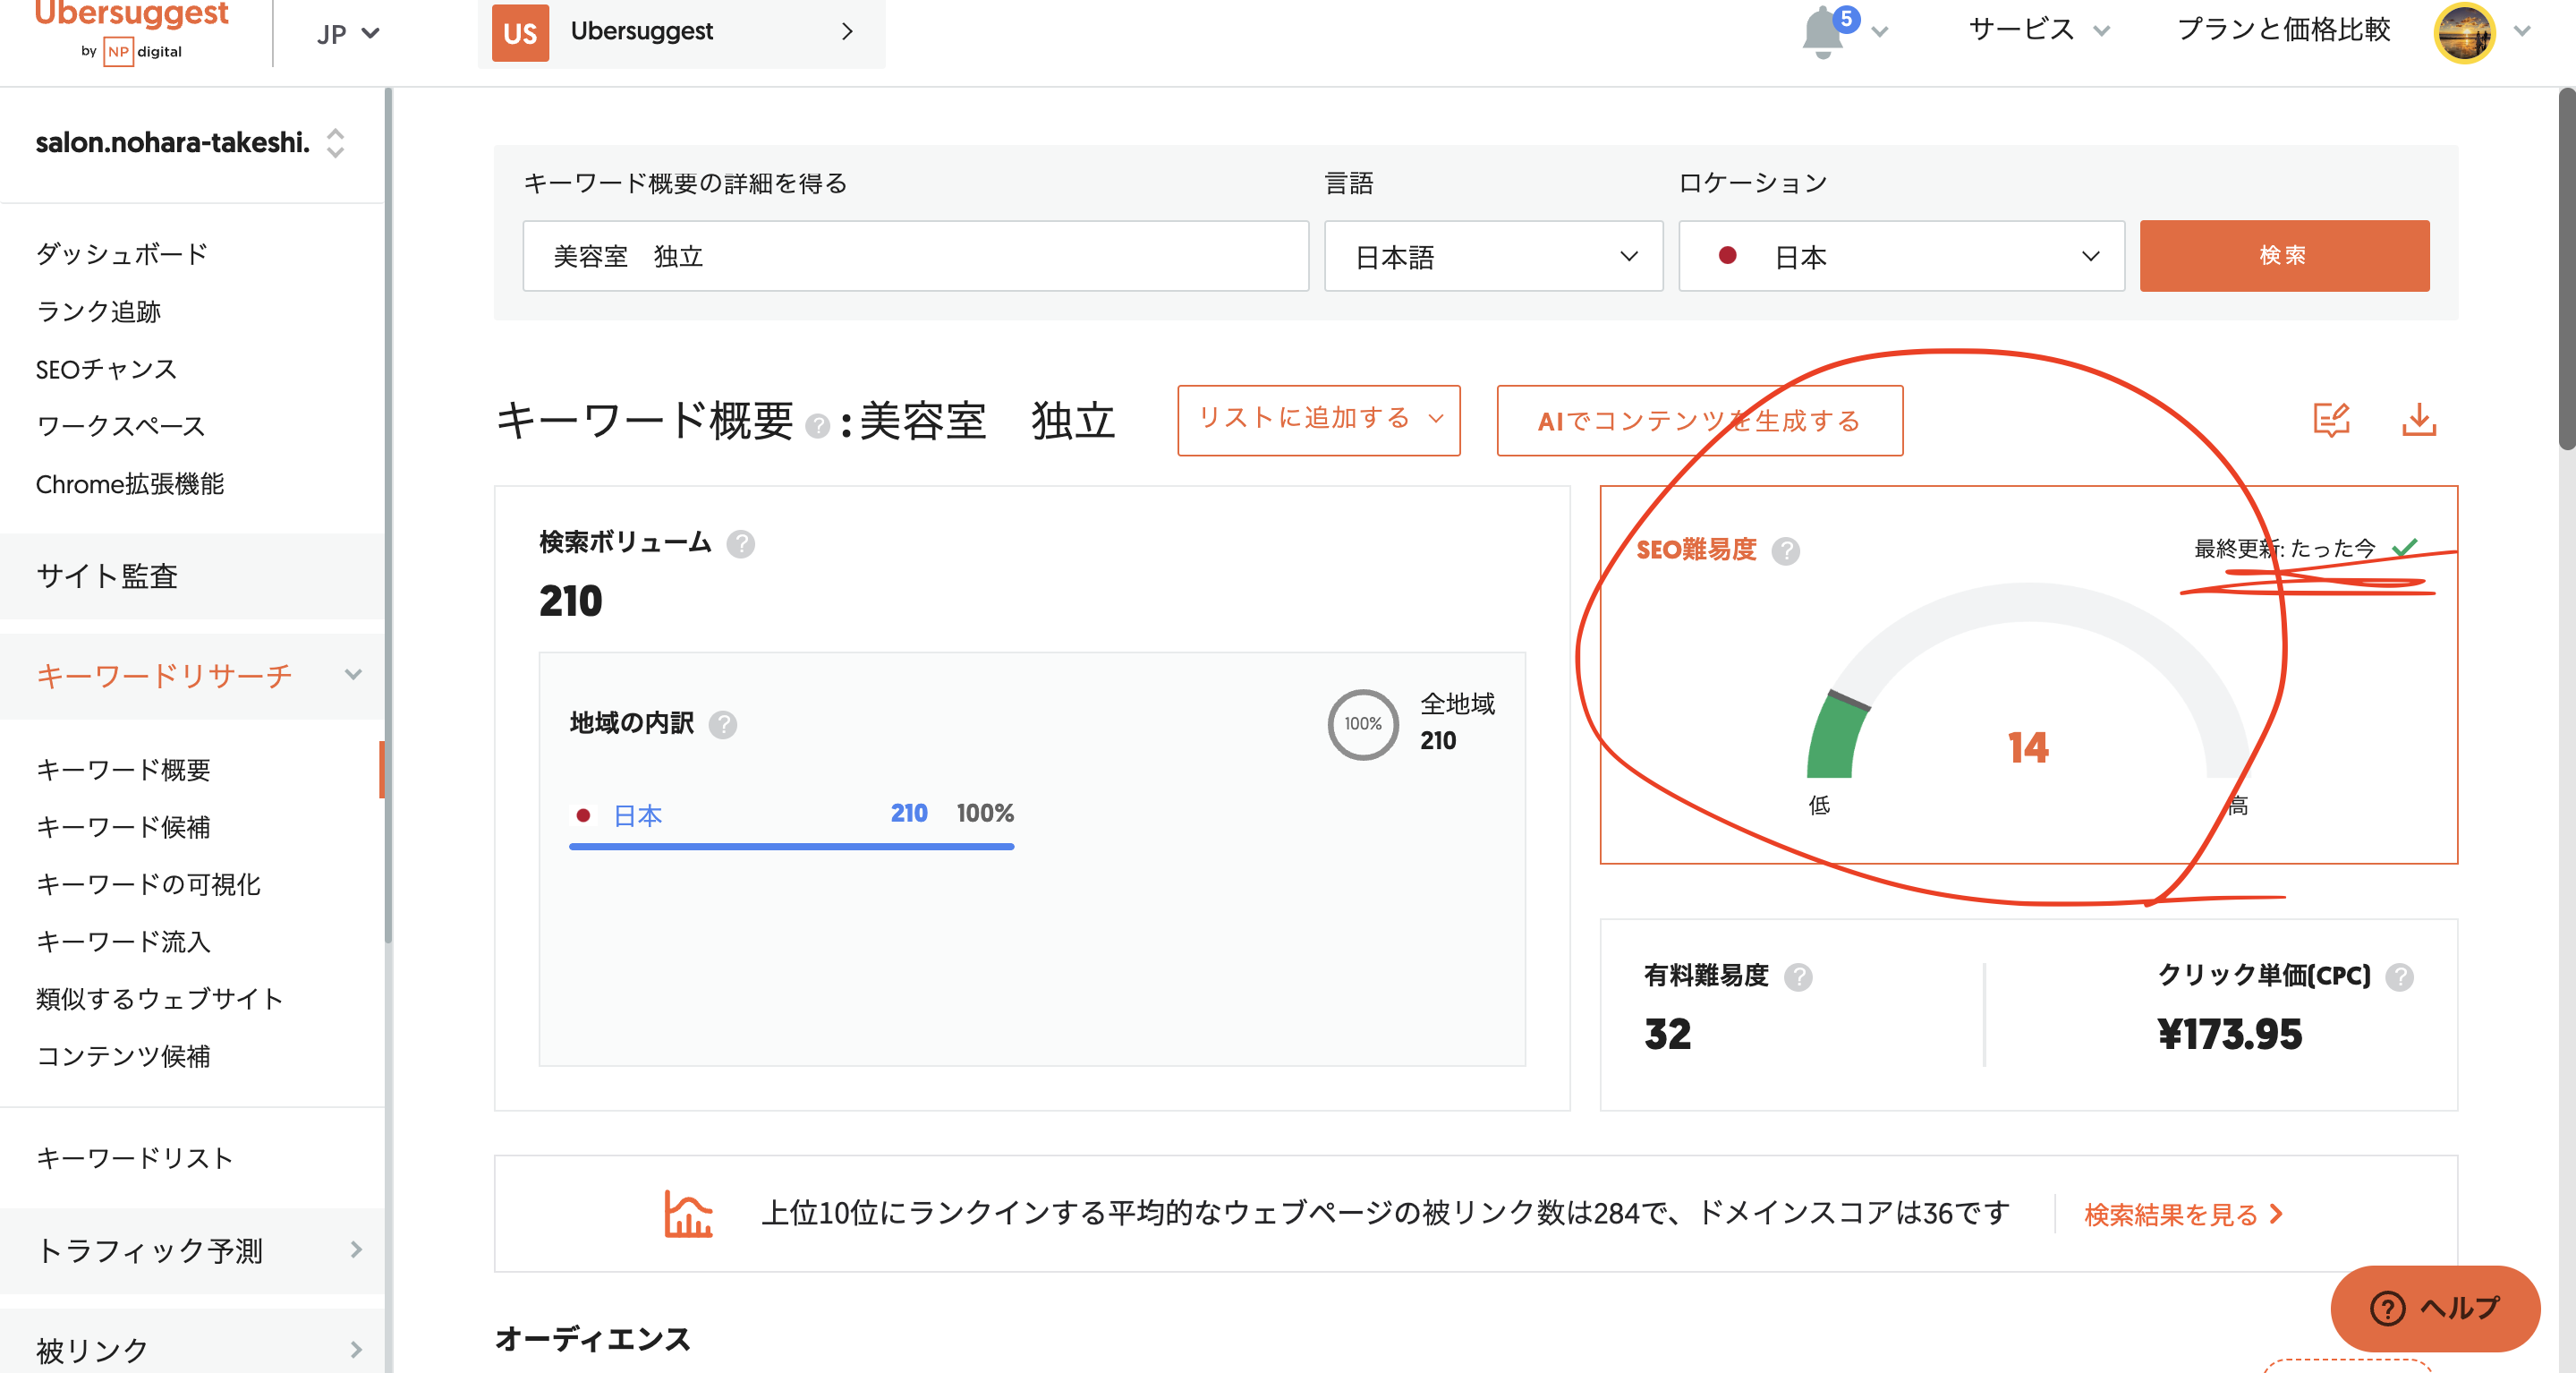The height and width of the screenshot is (1373, 2576).
Task: Select ダッシュボード in sidebar menu
Action: (121, 254)
